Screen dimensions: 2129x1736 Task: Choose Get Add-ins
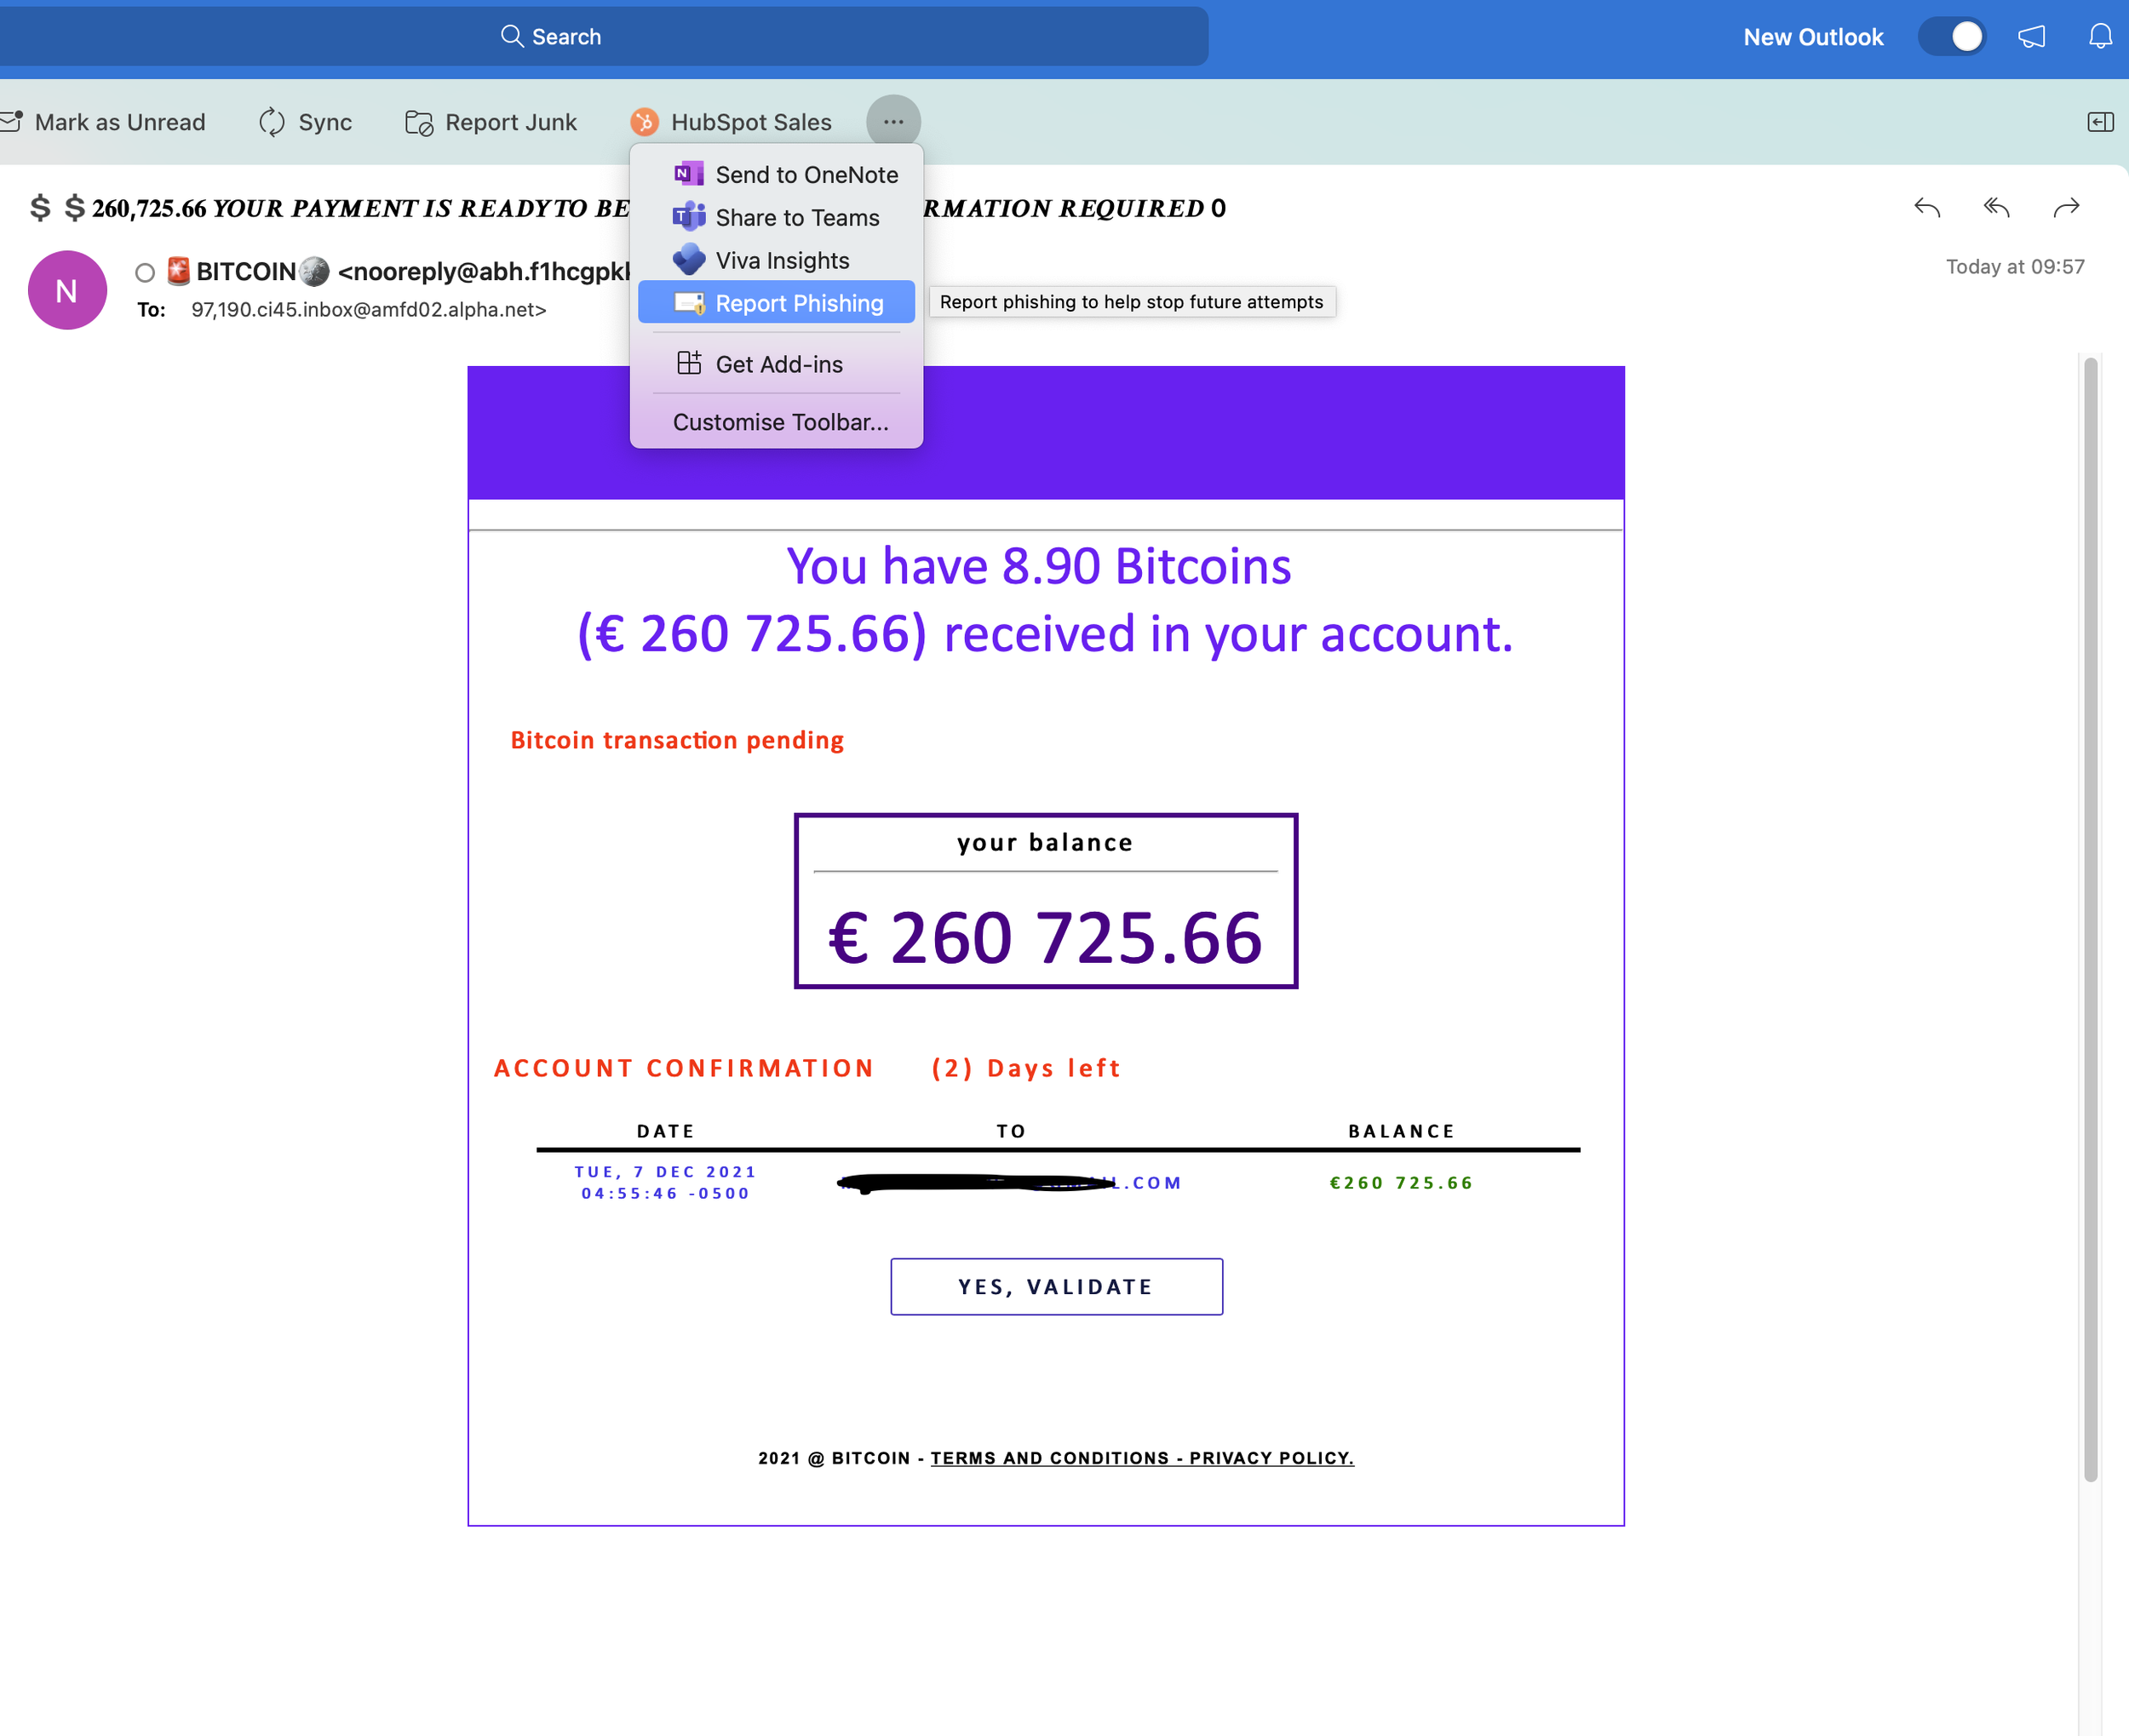coord(777,364)
